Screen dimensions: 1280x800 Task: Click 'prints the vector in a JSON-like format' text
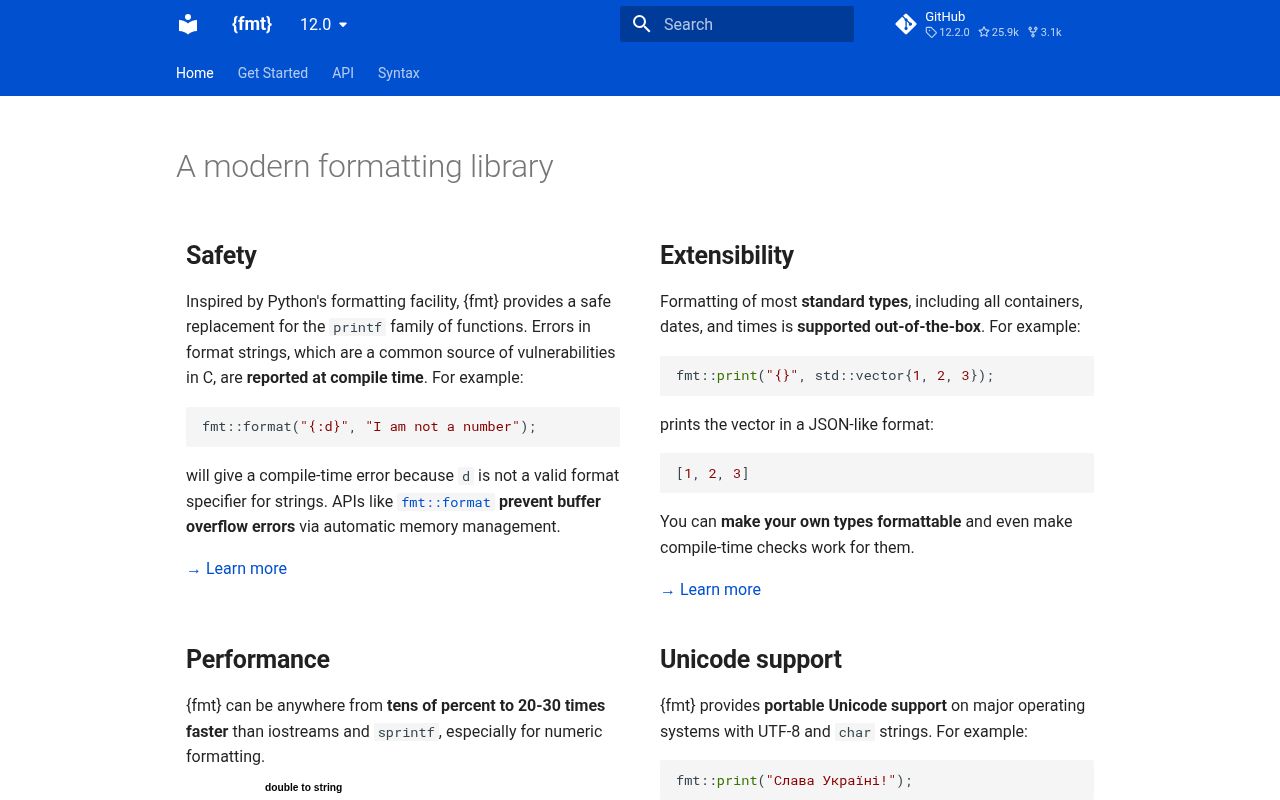[796, 424]
